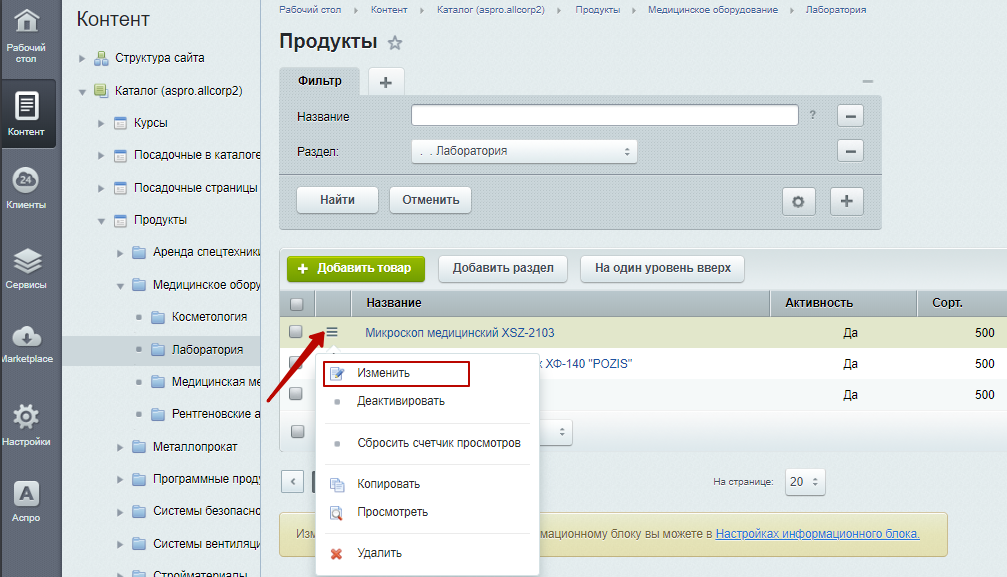Open the Рабочий стол sidebar section

(x=26, y=35)
